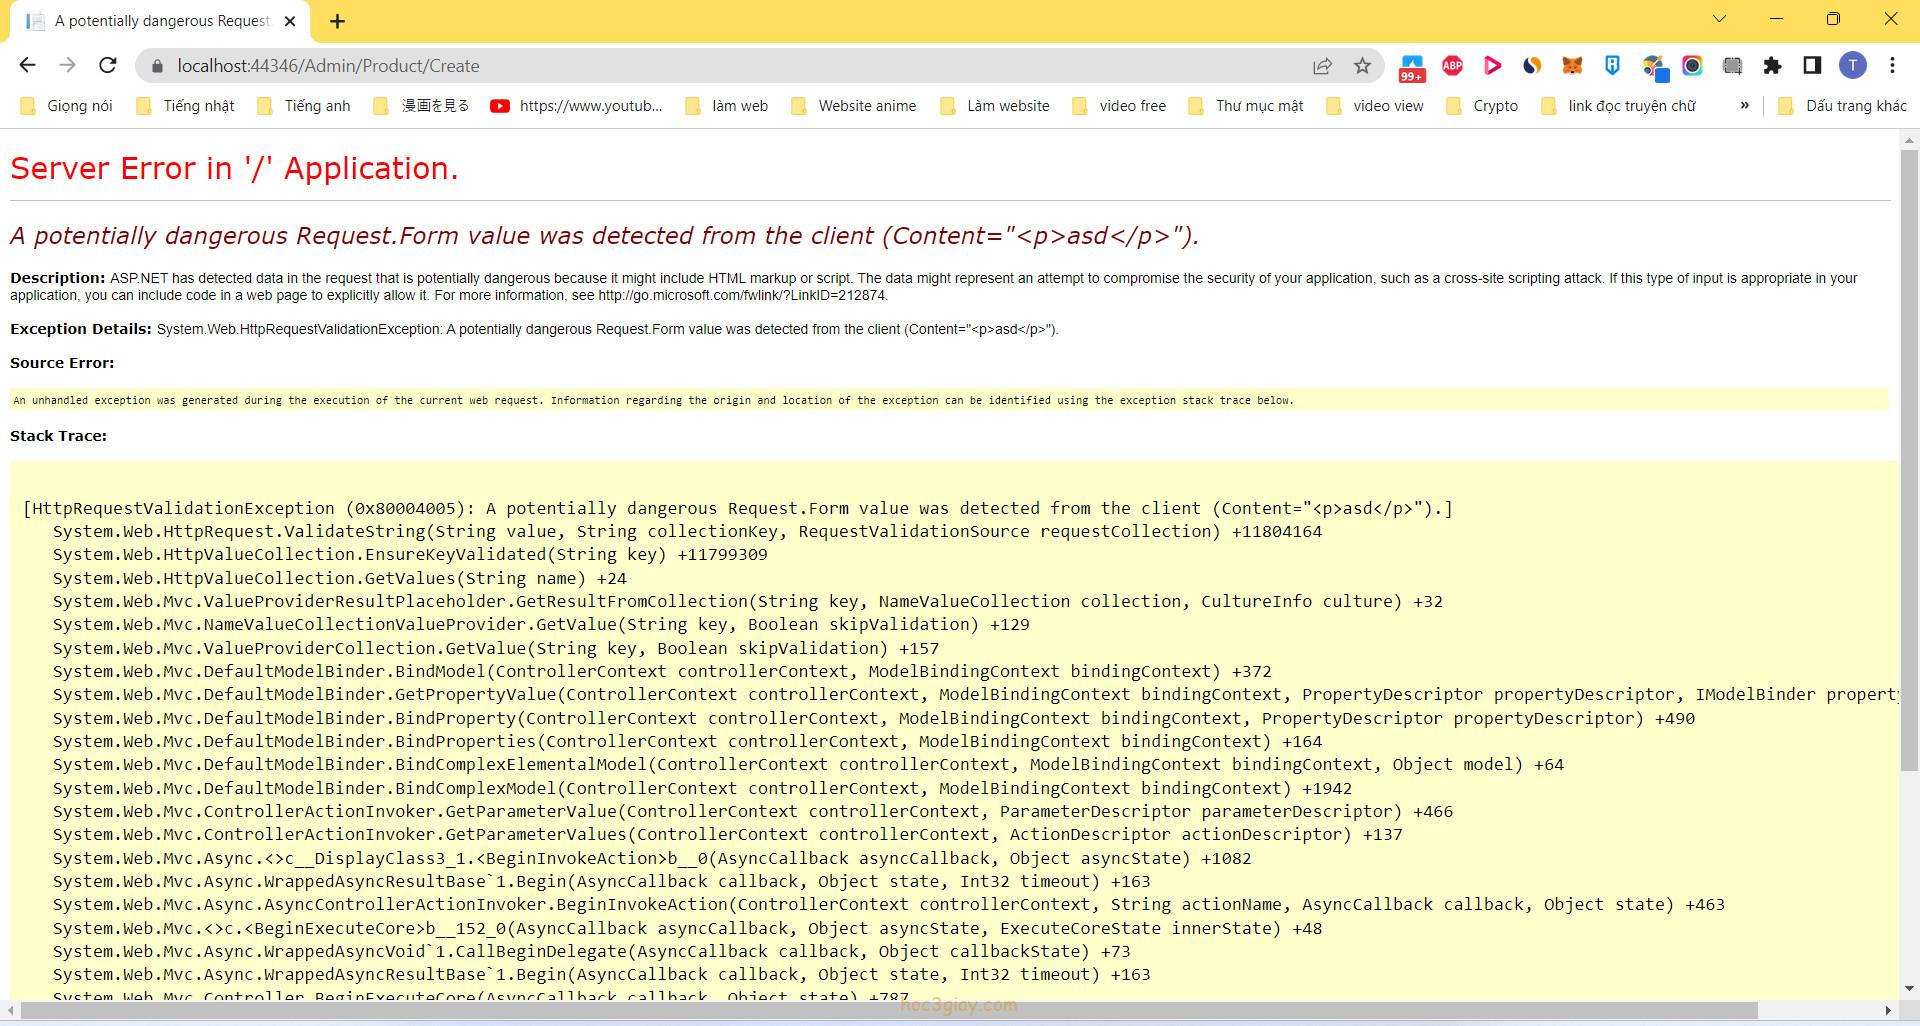
Task: Open the YouTube bookmark link
Action: click(577, 105)
